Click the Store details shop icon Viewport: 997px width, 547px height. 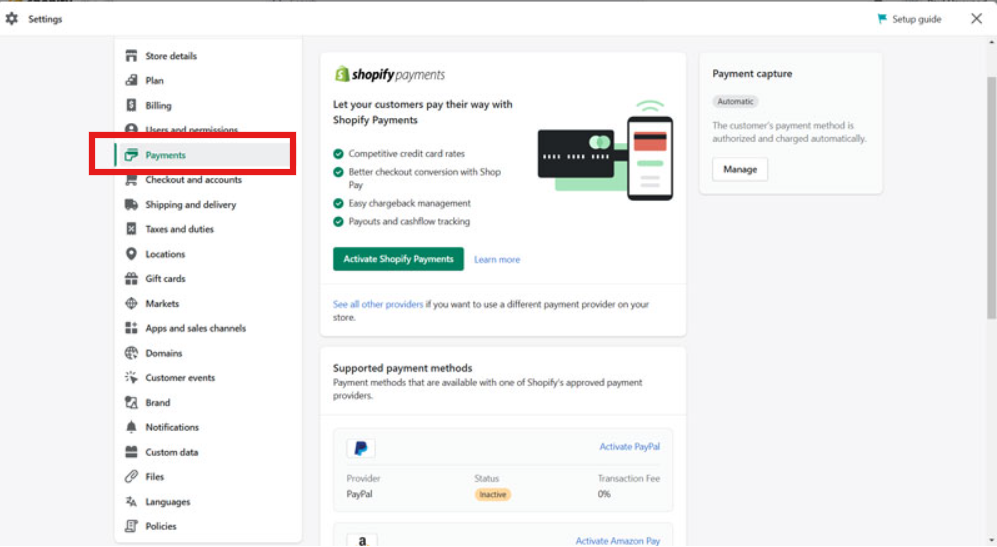coord(131,56)
